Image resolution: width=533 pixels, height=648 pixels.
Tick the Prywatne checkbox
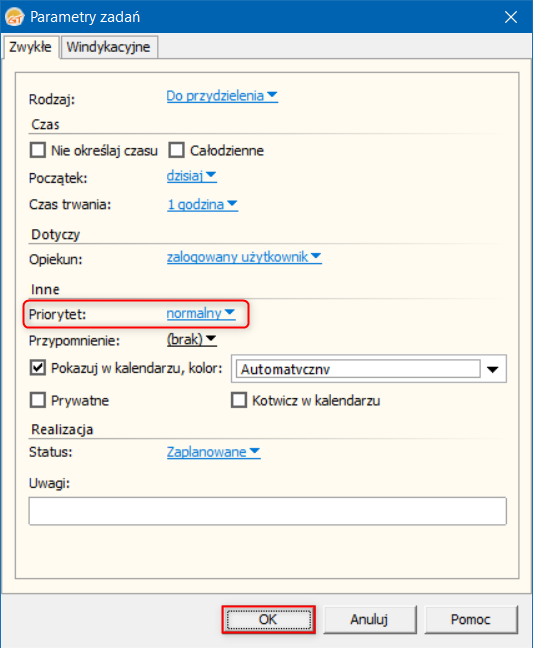pos(38,400)
